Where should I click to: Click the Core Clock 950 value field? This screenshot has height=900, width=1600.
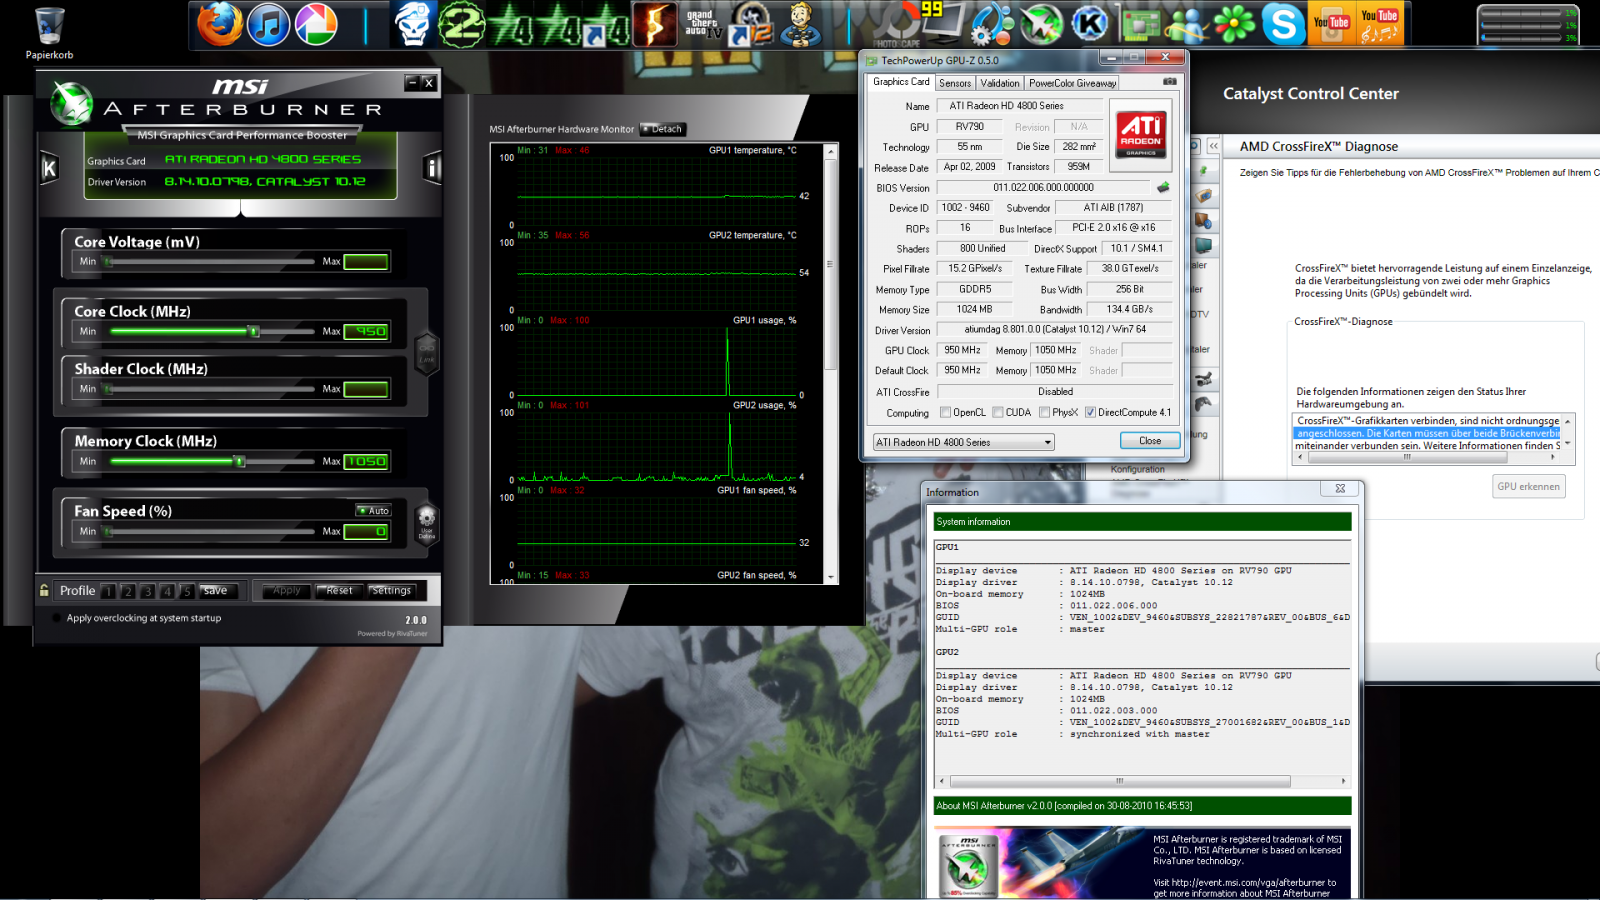pyautogui.click(x=366, y=331)
